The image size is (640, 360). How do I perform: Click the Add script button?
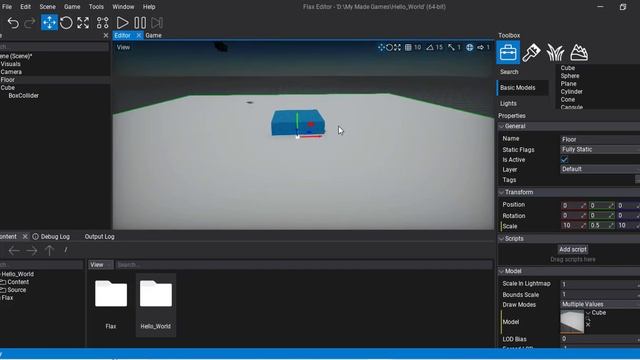pos(573,249)
